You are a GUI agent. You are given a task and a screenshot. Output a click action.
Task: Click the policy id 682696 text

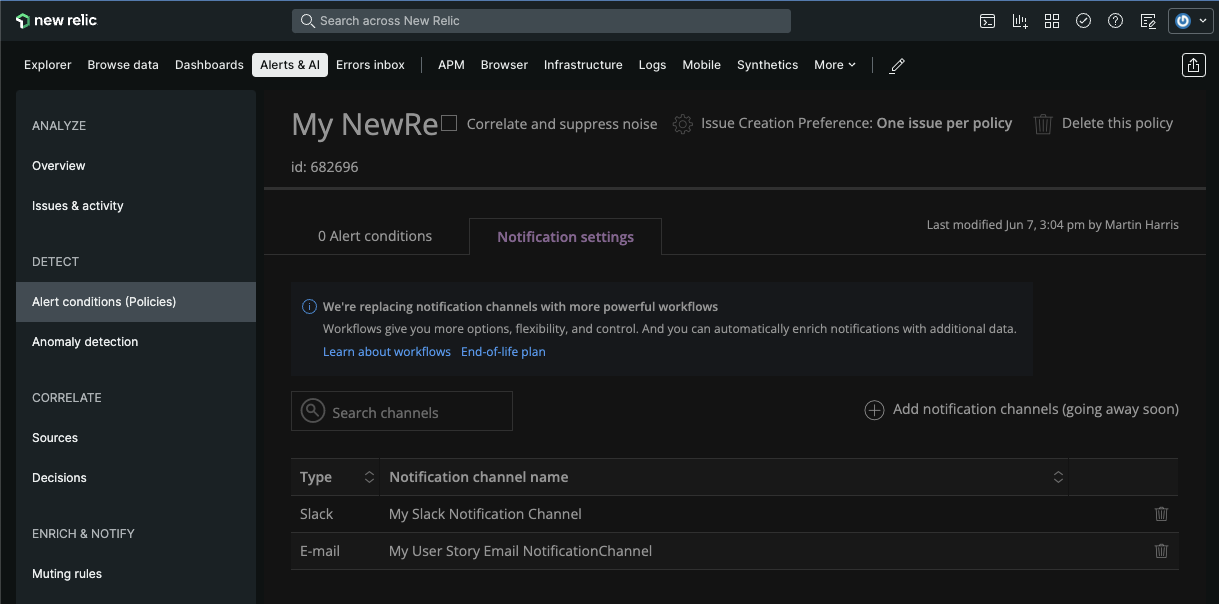tap(325, 167)
